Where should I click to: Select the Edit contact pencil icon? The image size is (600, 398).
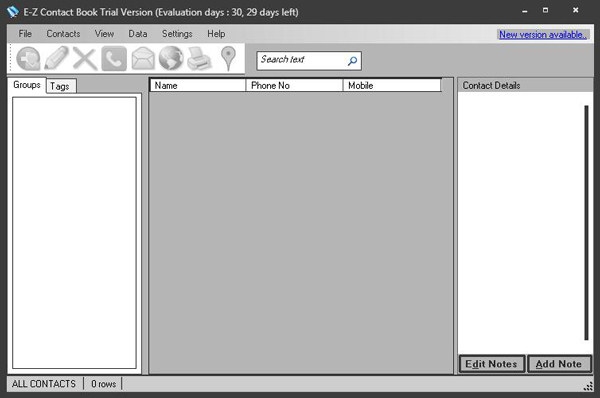pos(57,59)
